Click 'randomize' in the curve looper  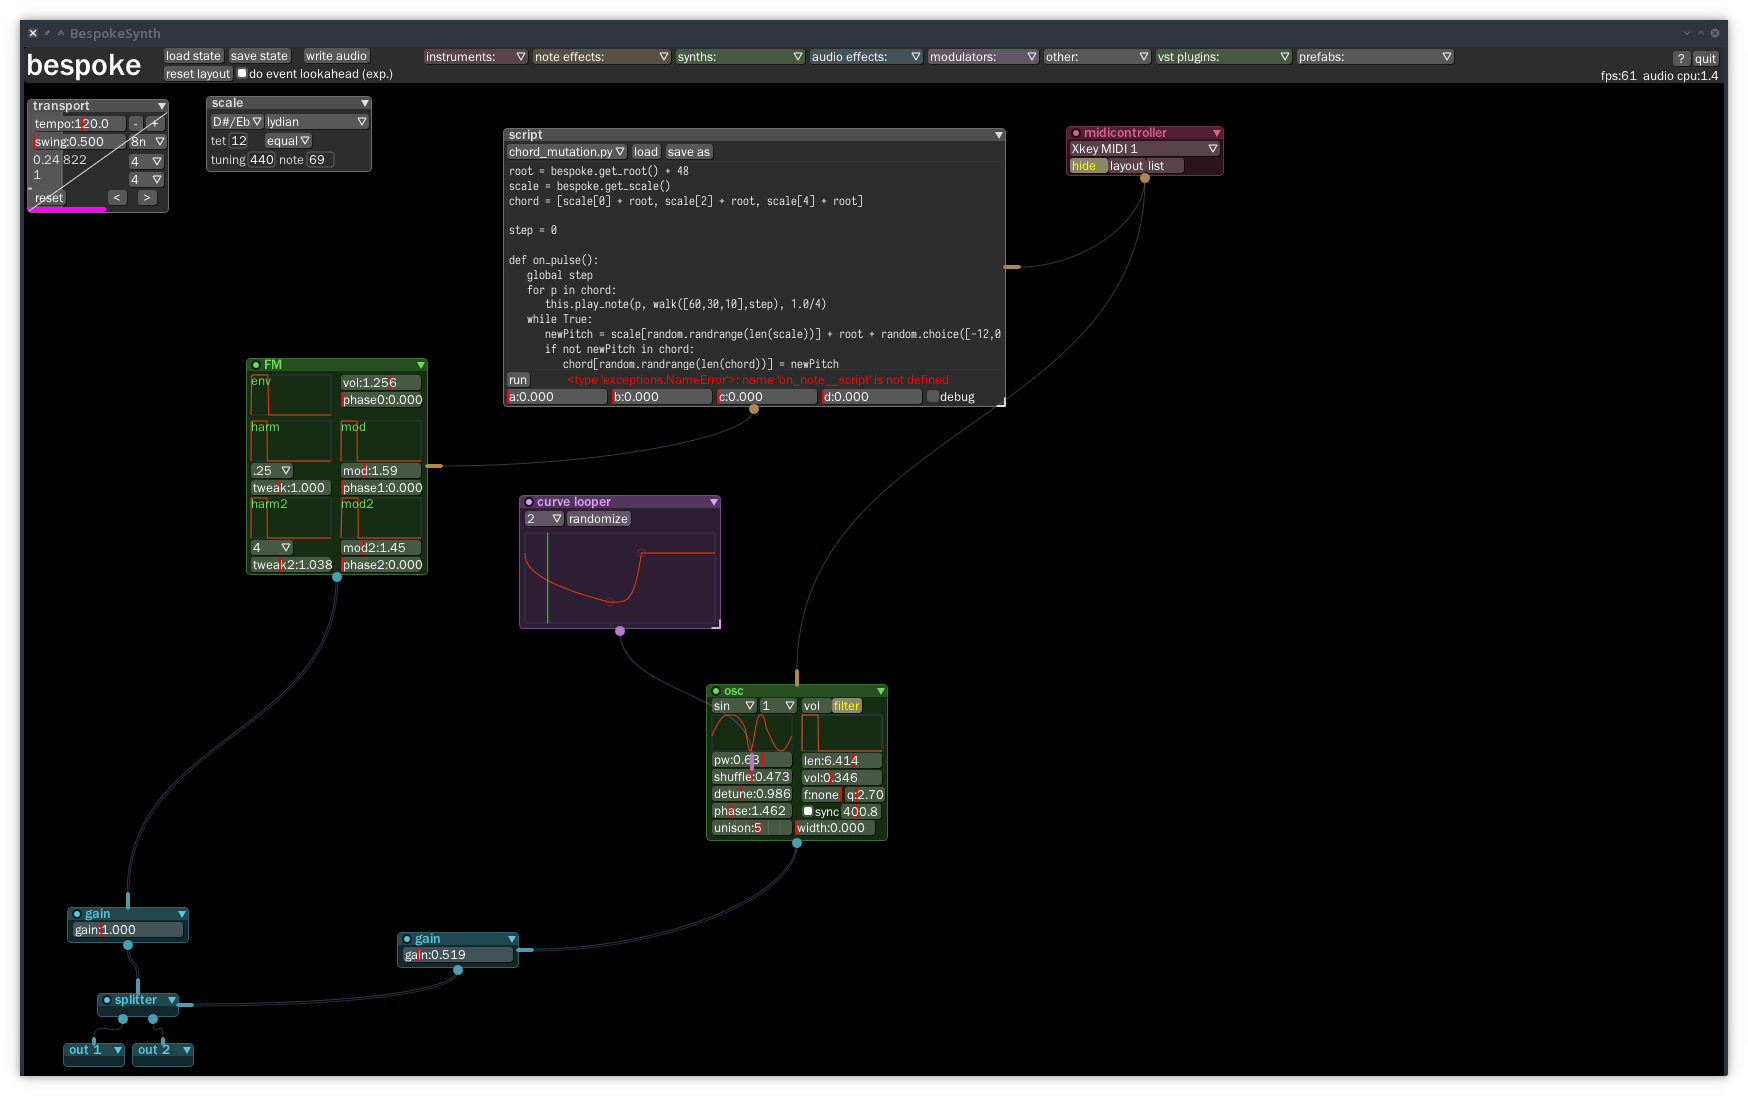point(598,518)
